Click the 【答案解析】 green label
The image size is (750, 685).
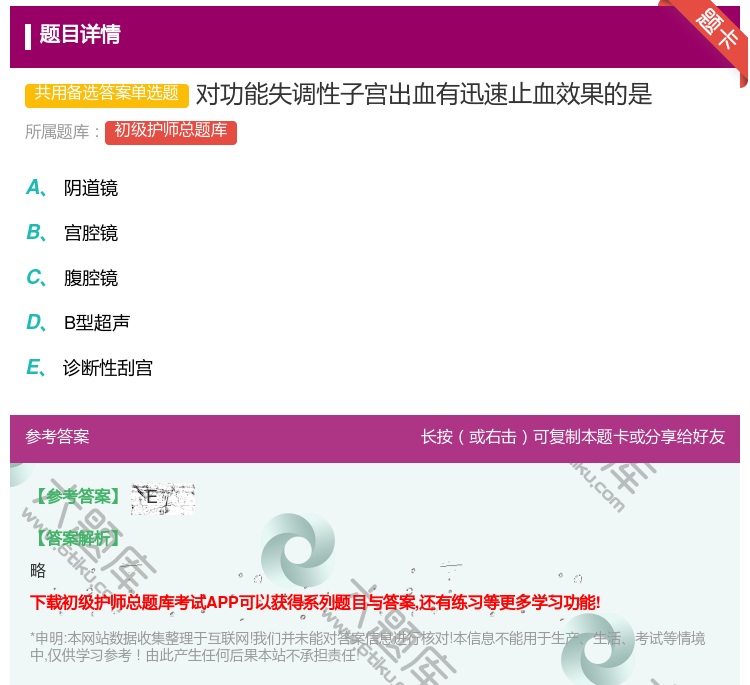[x=79, y=539]
